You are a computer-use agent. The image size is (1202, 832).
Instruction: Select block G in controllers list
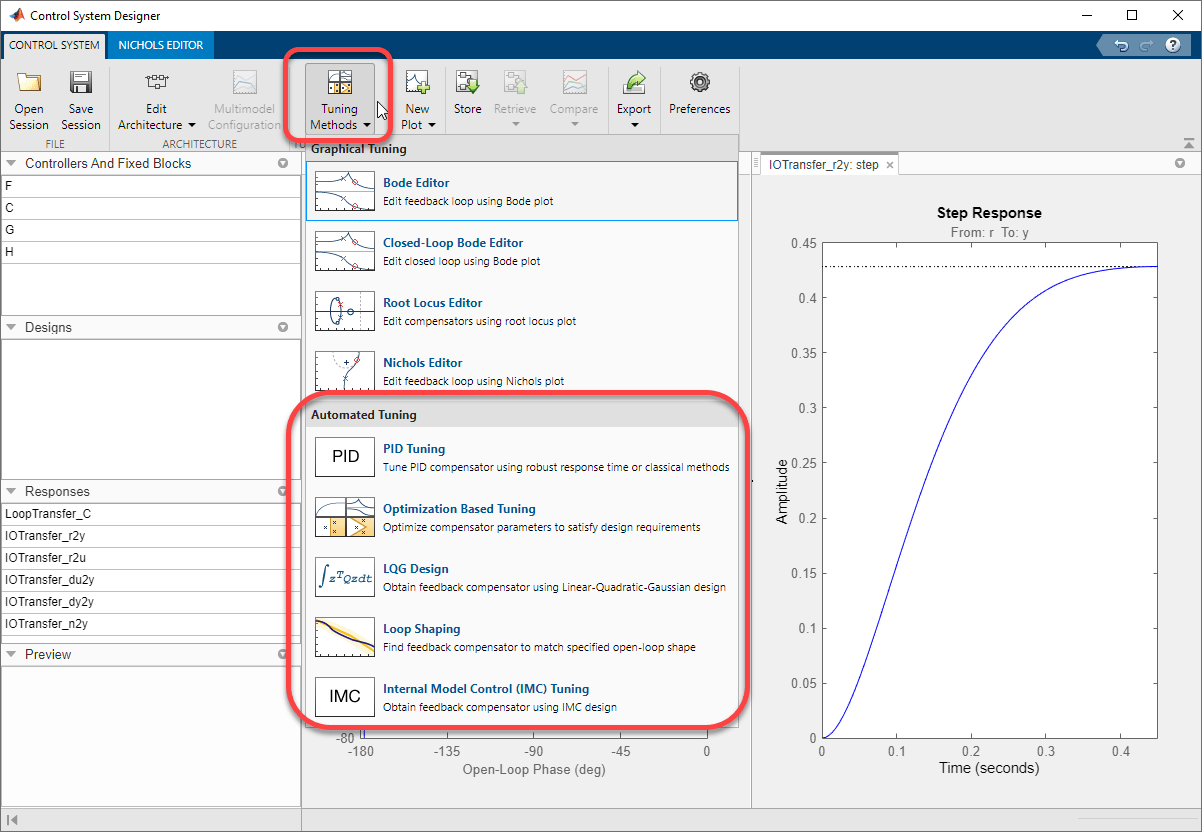(151, 230)
